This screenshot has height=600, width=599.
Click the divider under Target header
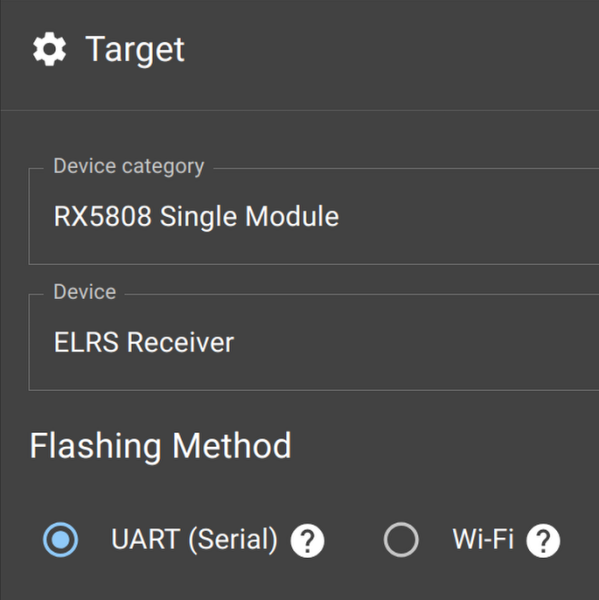coord(299,111)
